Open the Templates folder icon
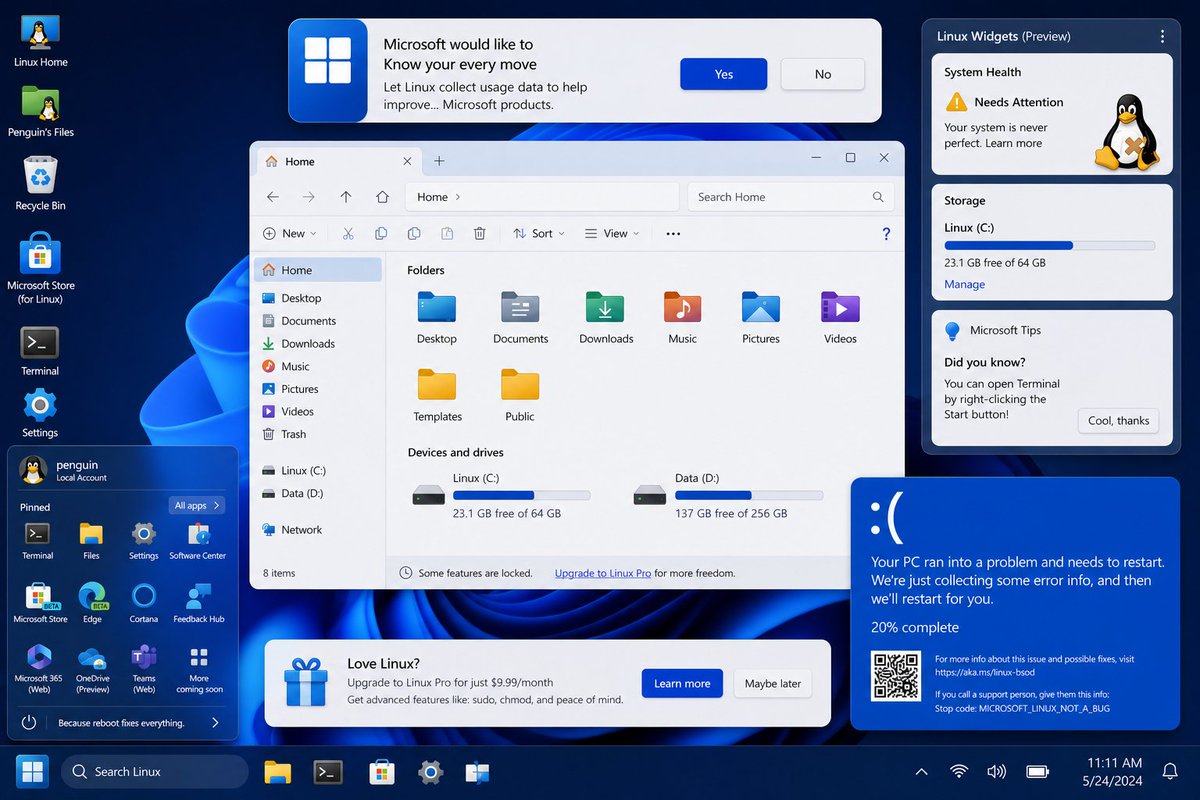Viewport: 1200px width, 800px height. tap(437, 395)
